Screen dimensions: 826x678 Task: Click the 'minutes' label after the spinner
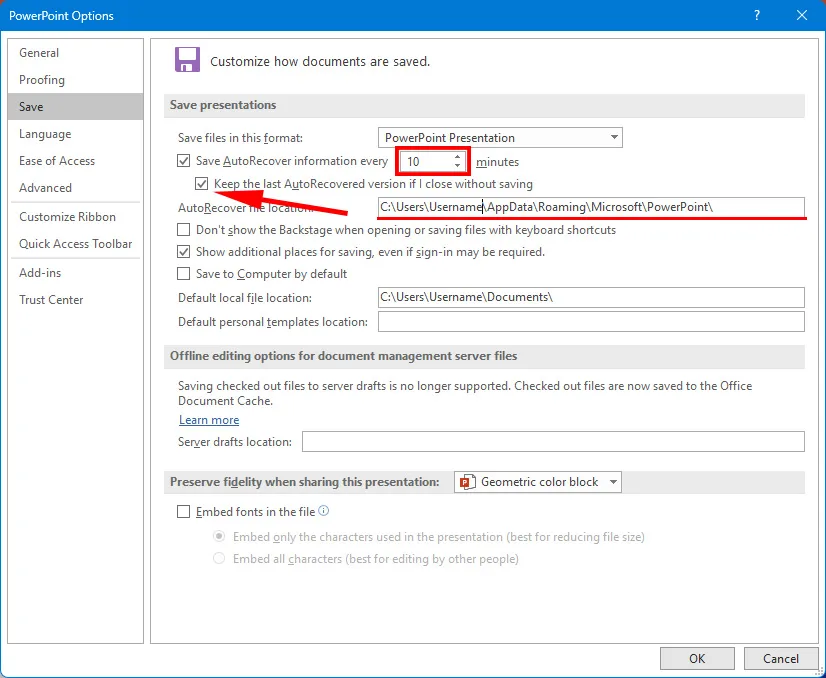coord(497,162)
